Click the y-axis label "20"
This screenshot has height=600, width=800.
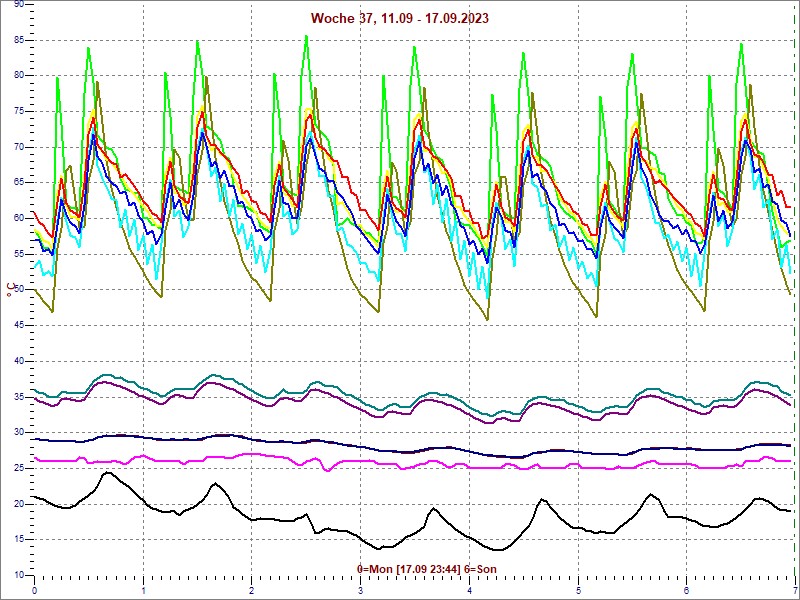tap(19, 504)
